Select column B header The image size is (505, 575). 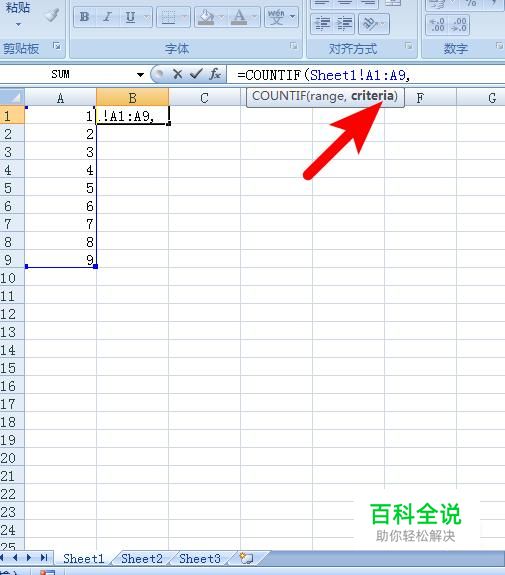(132, 98)
